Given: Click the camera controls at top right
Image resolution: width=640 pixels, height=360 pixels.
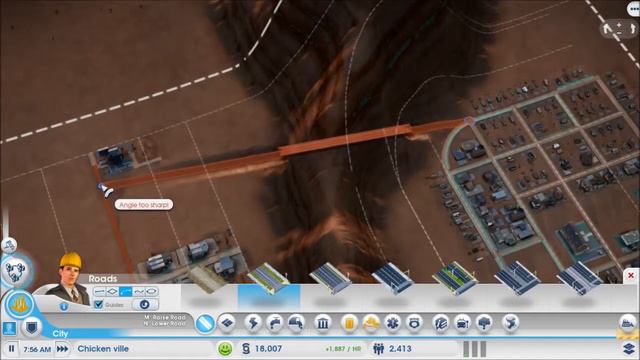Looking at the screenshot, I should (619, 29).
